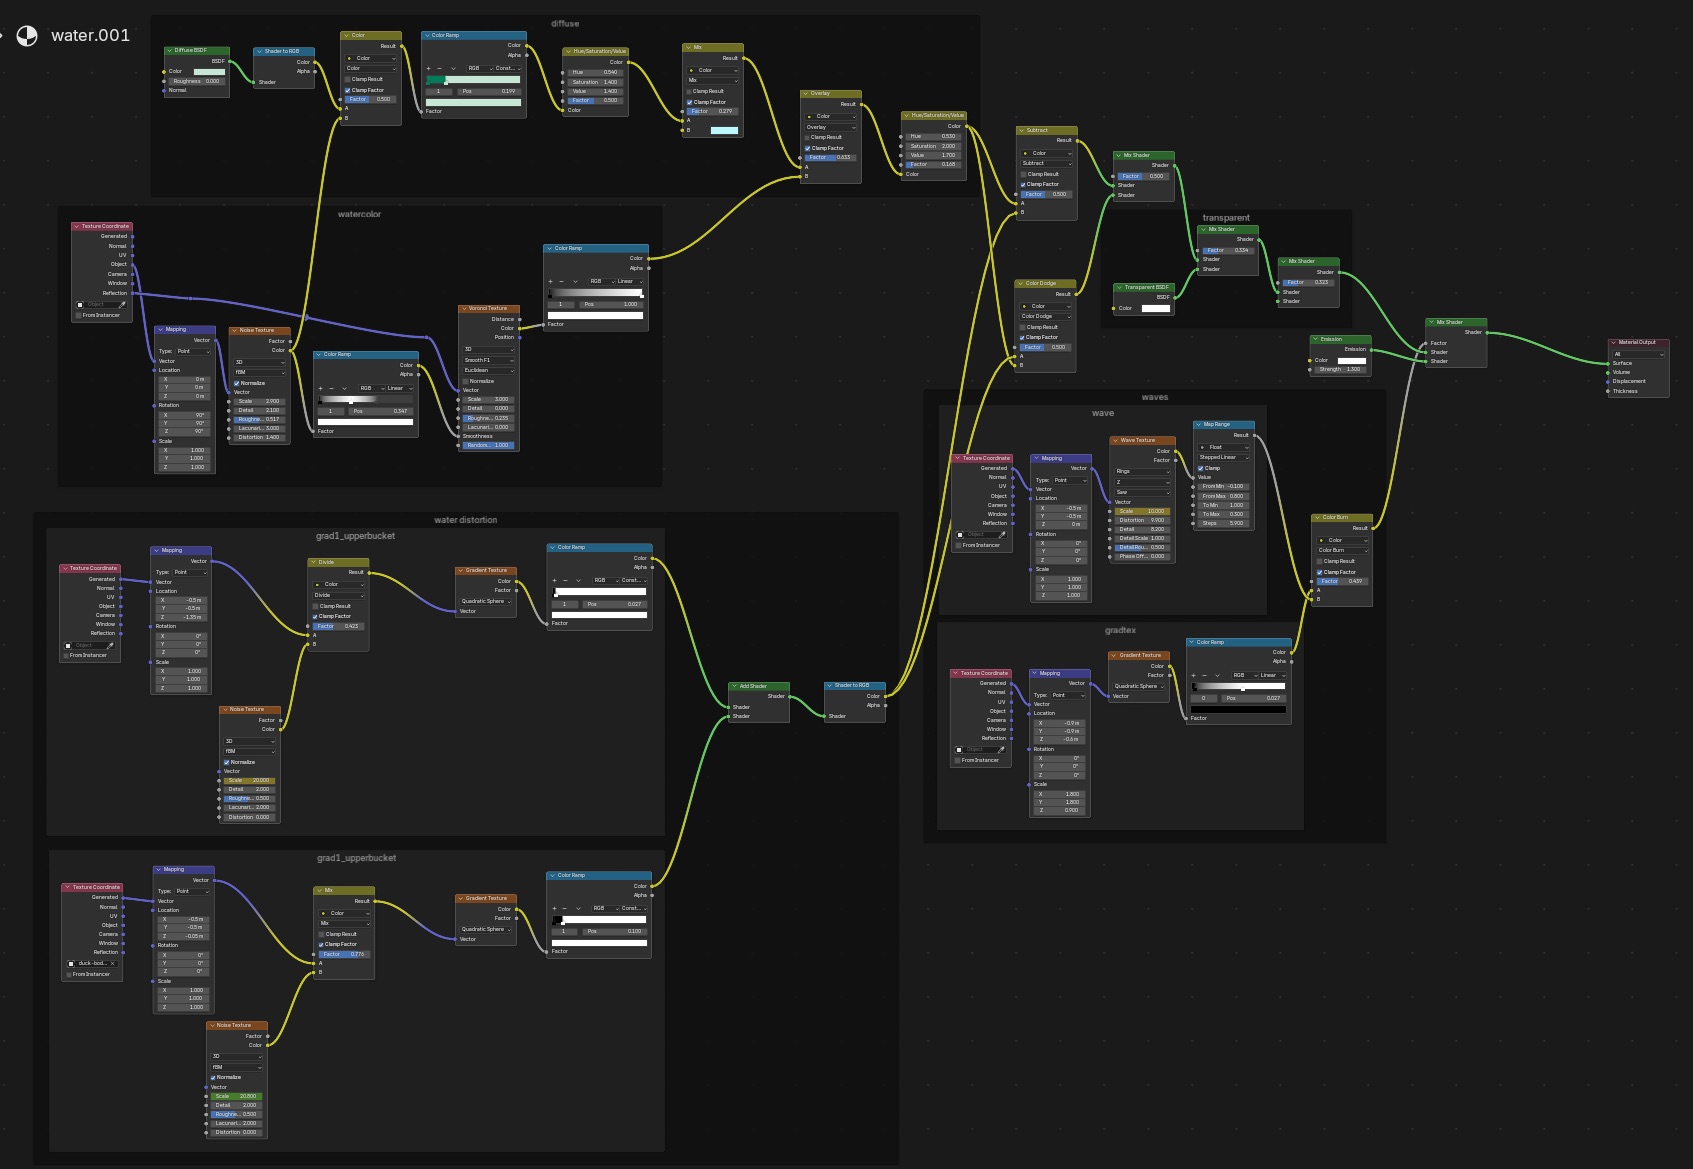Open the Smooth F1 feature dropdown in Voronoi Texture
Screen dimensions: 1693x1169
tap(489, 360)
